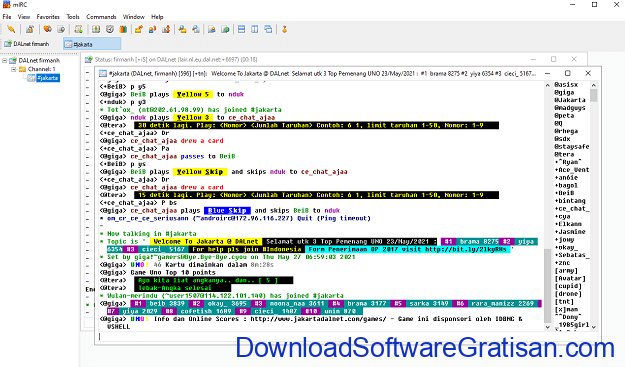Open the Channels list toolbar icon
This screenshot has height=367, width=625.
click(x=61, y=29)
